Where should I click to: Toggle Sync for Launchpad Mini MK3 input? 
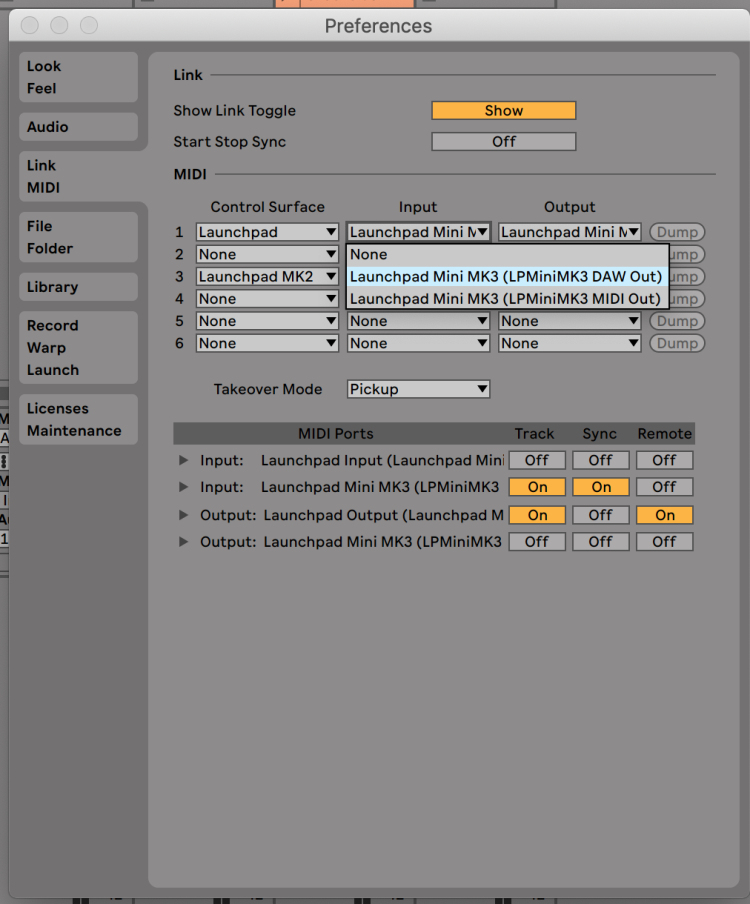[x=600, y=487]
